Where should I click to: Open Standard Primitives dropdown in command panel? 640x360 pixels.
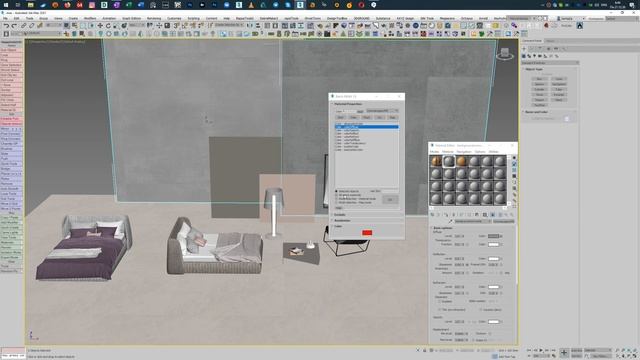tap(550, 63)
